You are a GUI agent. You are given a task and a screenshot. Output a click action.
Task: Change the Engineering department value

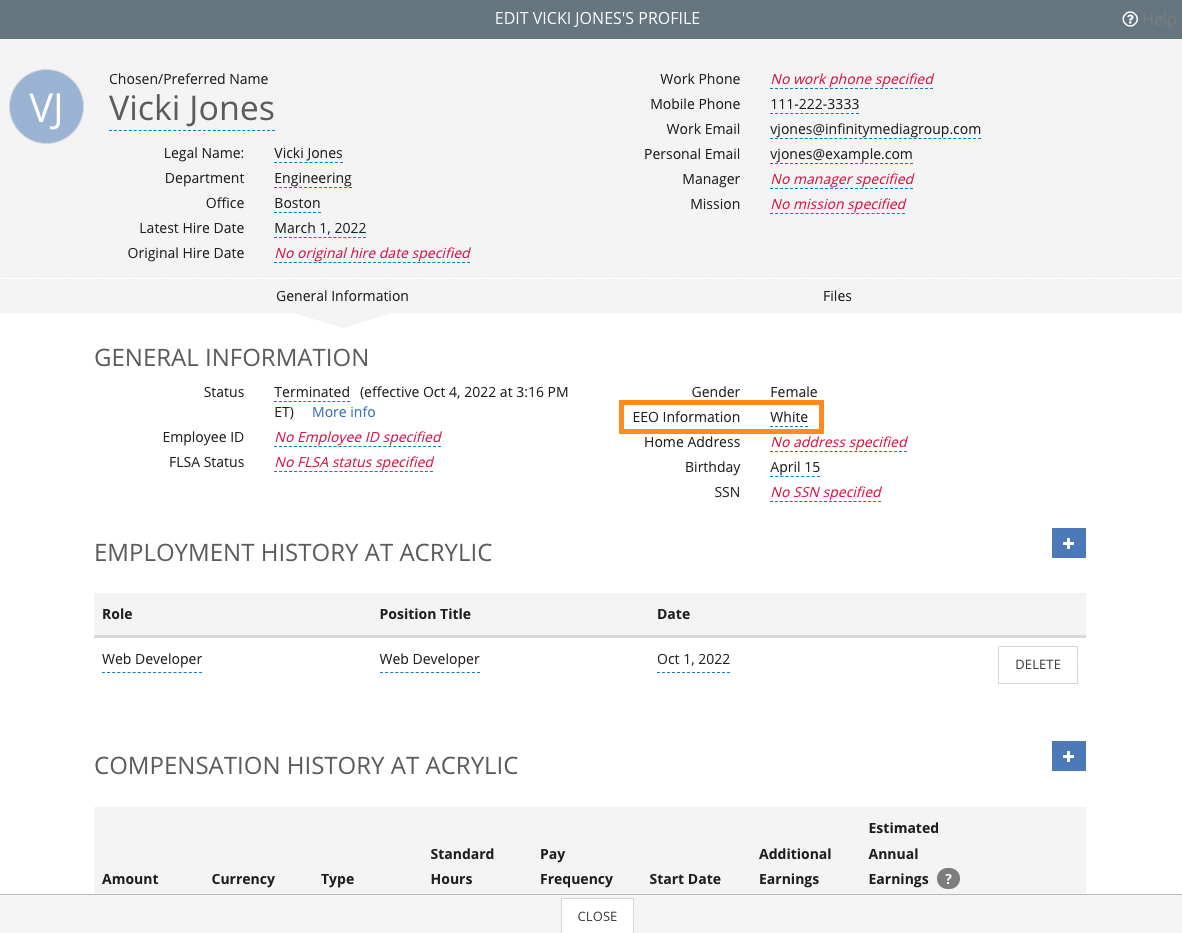click(x=313, y=179)
